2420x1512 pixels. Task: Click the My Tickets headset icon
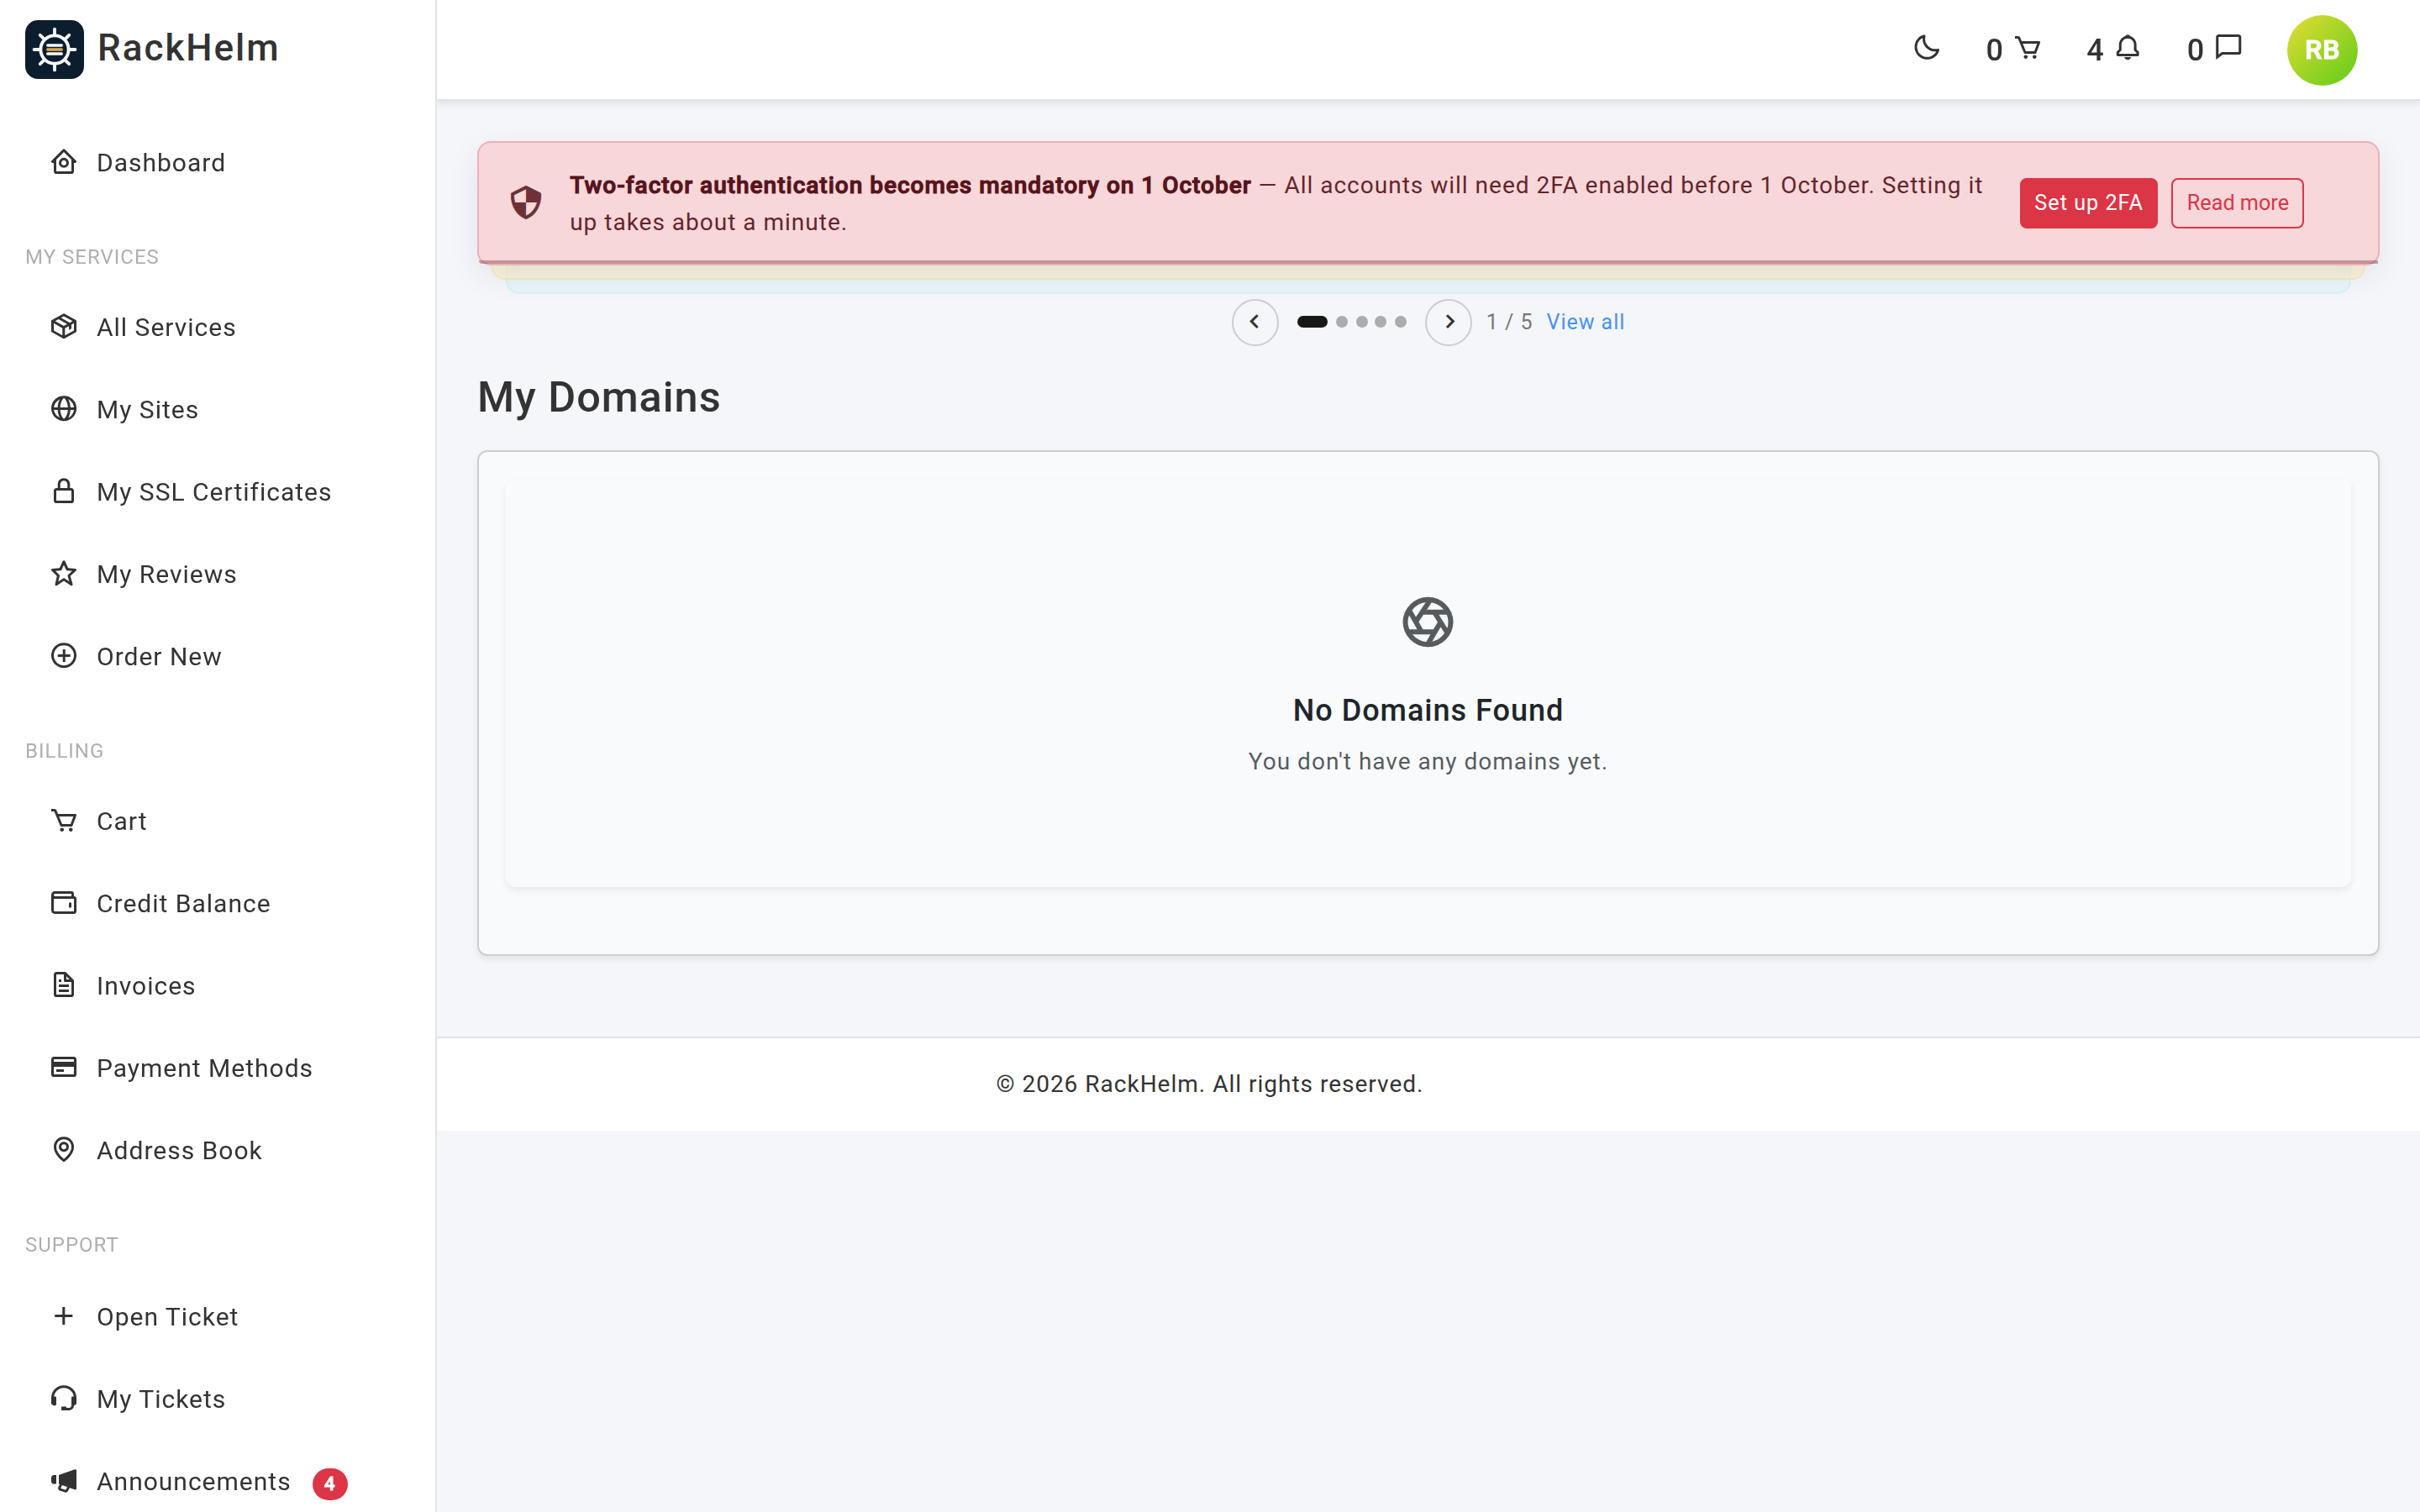[64, 1398]
